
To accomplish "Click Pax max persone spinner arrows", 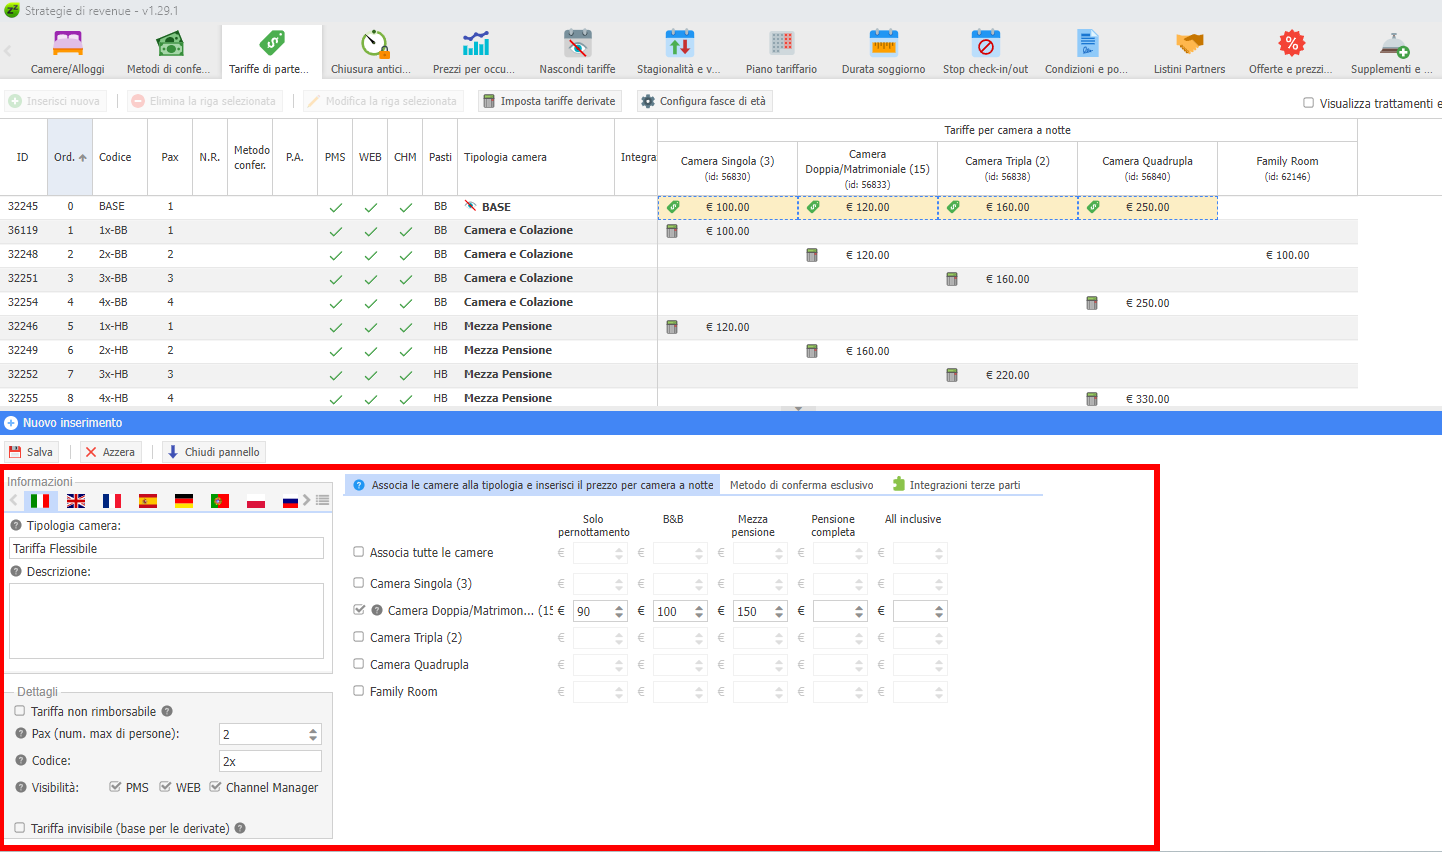I will click(x=313, y=735).
